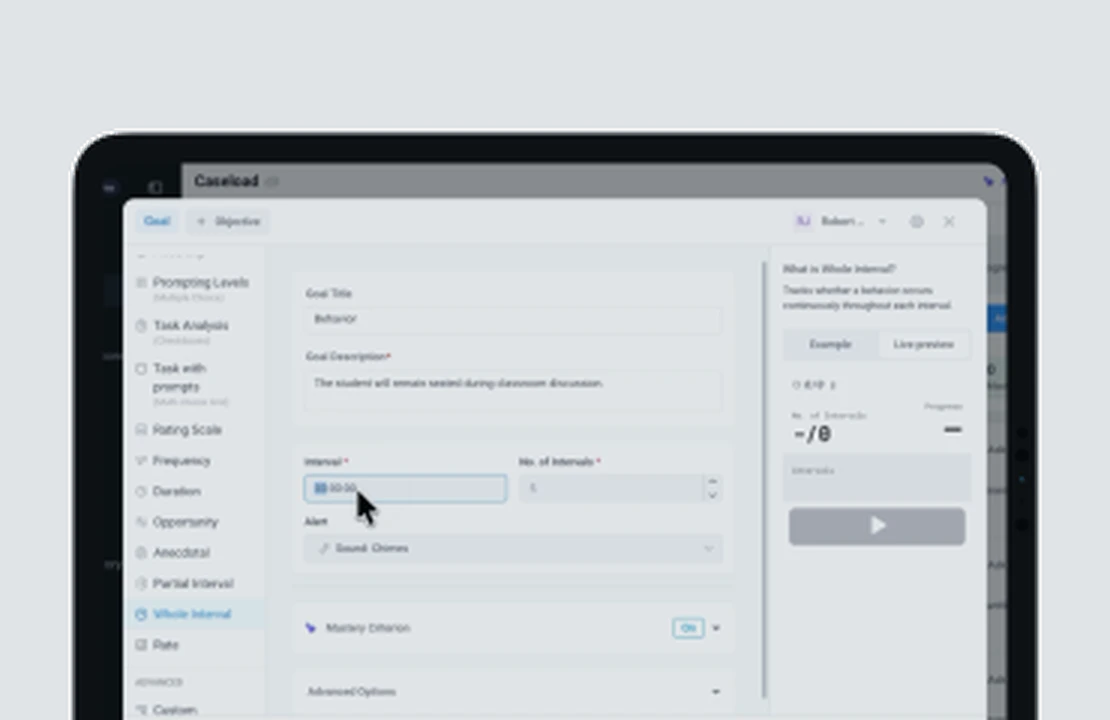Click the Goal Description text area
This screenshot has width=1110, height=720.
(513, 391)
